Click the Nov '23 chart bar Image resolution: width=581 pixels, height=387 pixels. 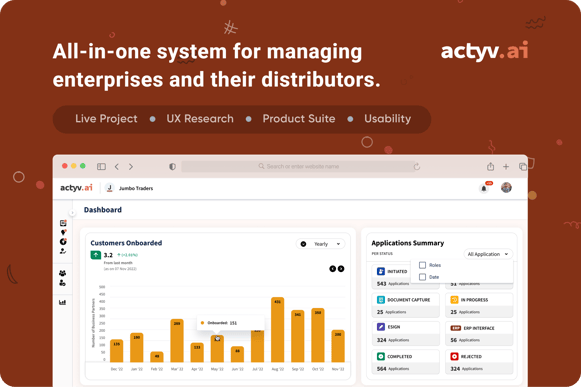click(338, 346)
